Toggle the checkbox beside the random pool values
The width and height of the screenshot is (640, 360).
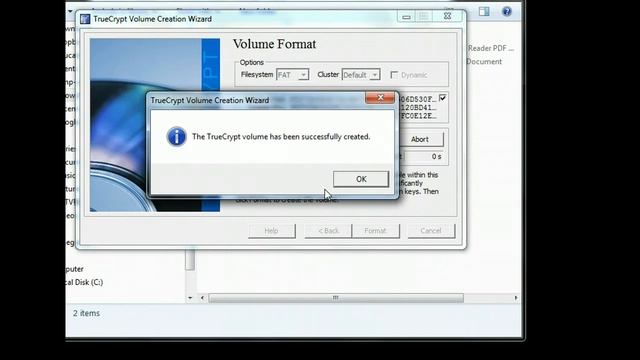click(442, 98)
